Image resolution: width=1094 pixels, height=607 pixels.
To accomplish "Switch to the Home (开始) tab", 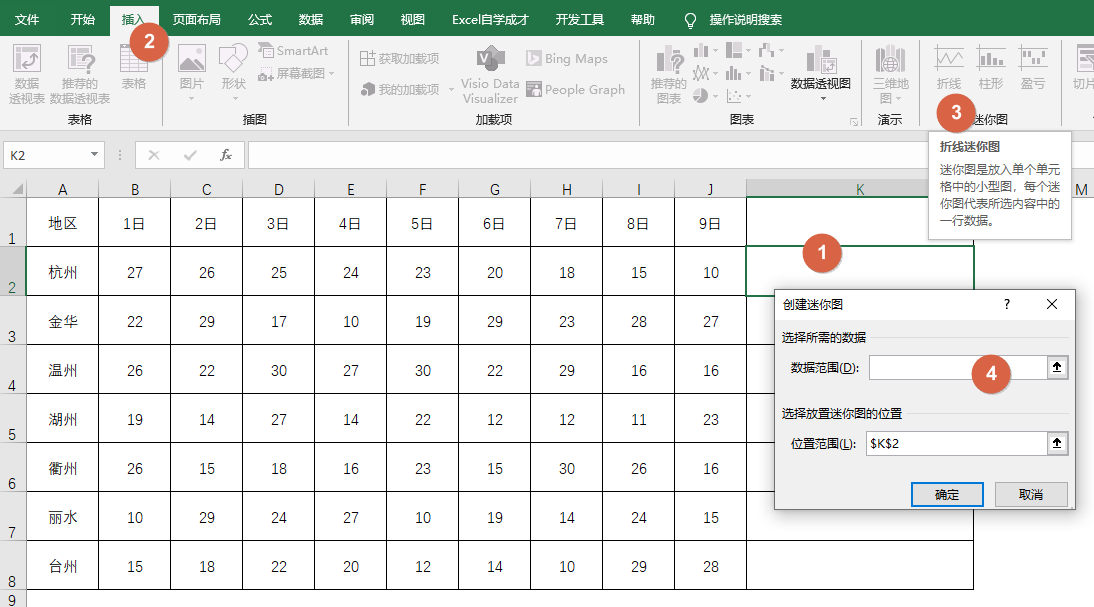I will [82, 20].
